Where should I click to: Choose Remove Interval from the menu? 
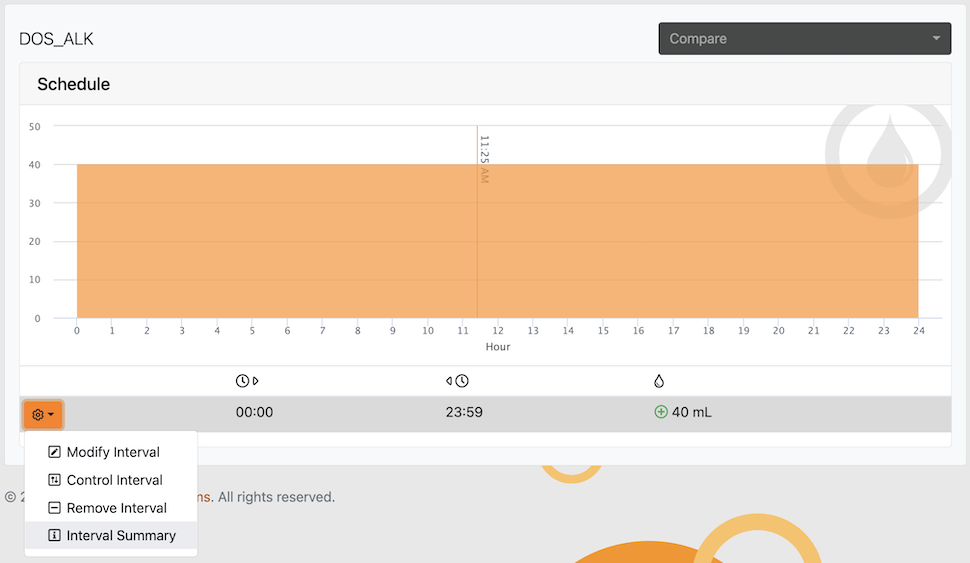116,508
